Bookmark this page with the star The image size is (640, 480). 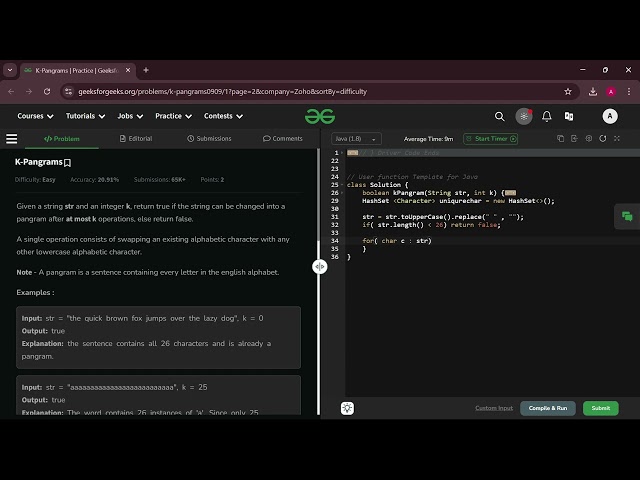[x=568, y=91]
